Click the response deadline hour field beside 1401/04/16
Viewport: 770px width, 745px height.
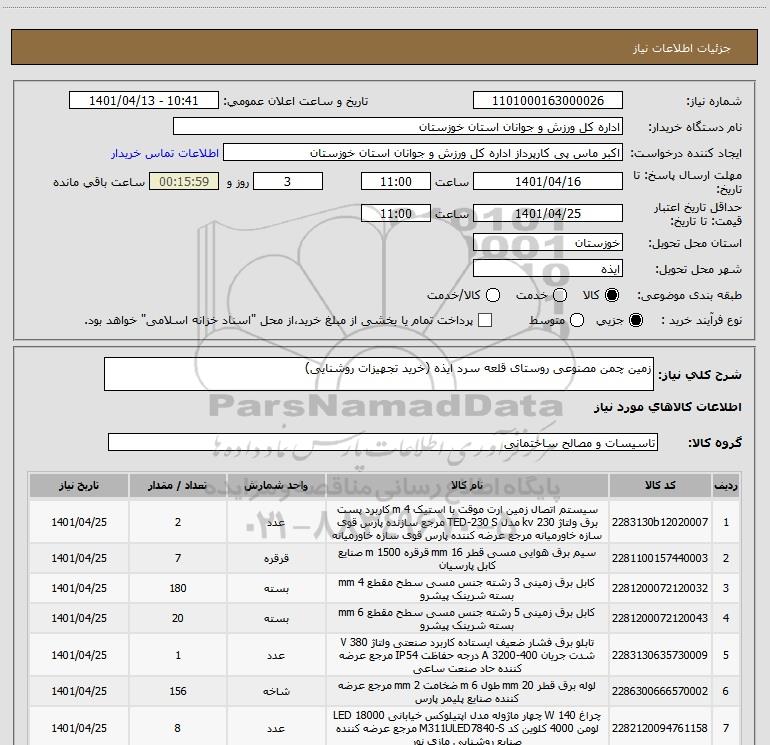(x=396, y=181)
